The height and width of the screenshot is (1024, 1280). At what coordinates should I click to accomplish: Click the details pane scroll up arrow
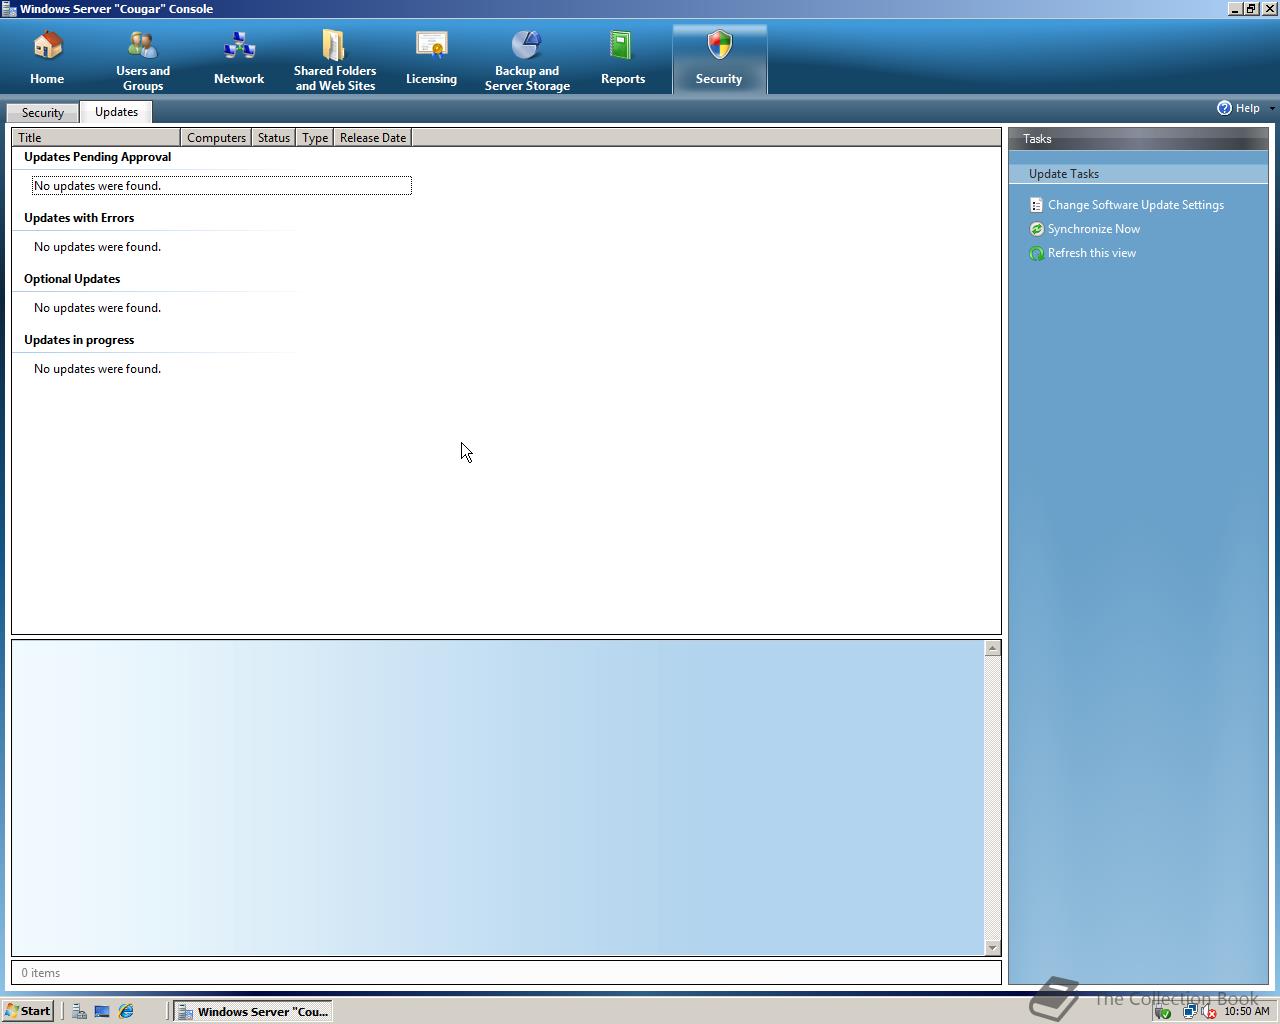(x=992, y=648)
